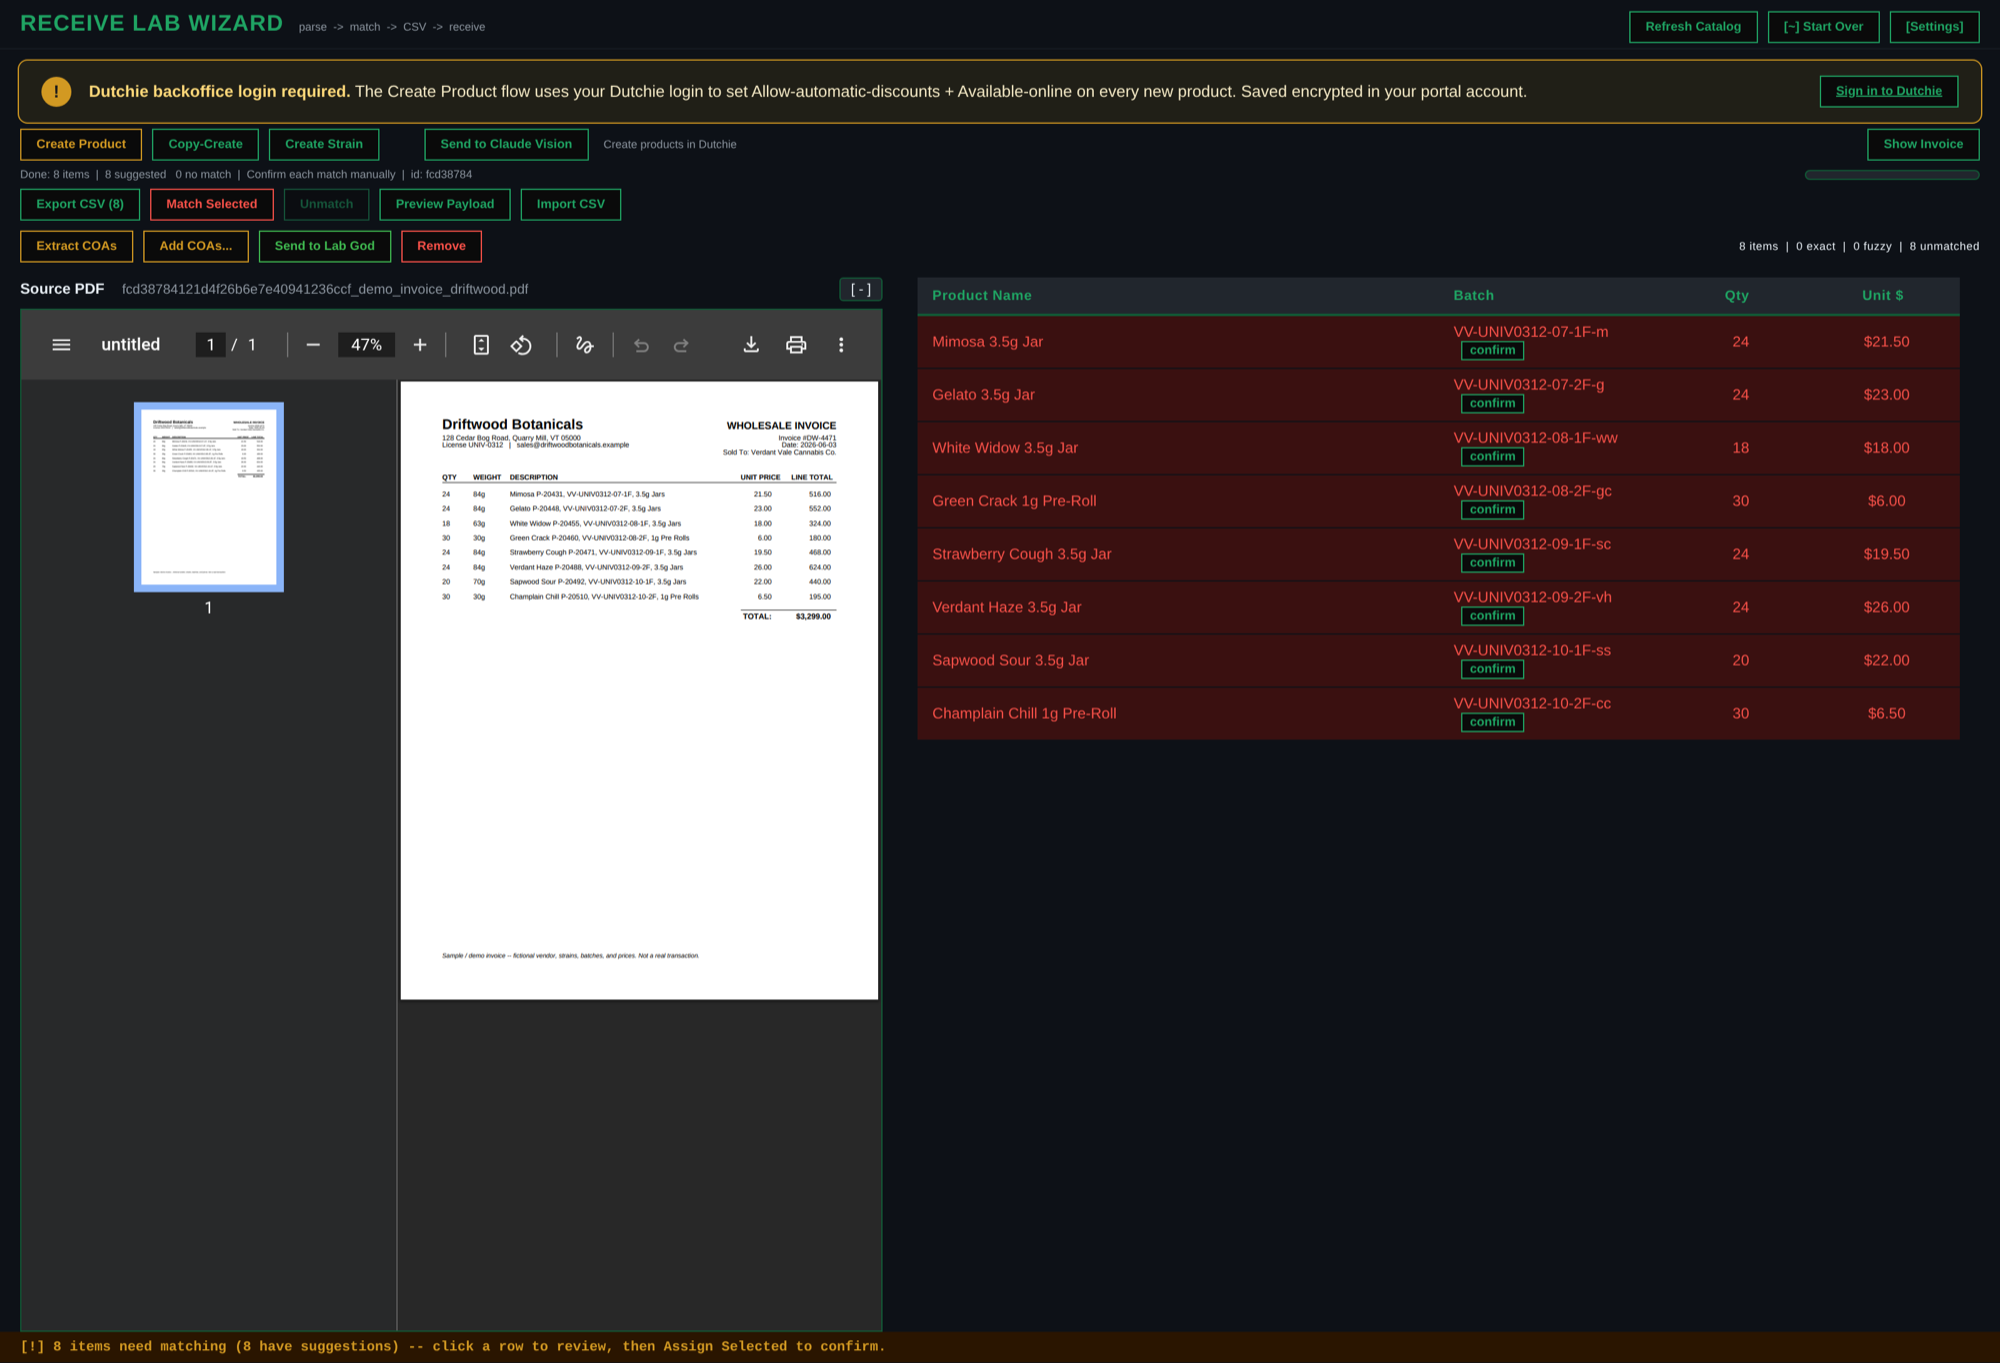Open Settings
The image size is (2000, 1363).
(x=1934, y=27)
